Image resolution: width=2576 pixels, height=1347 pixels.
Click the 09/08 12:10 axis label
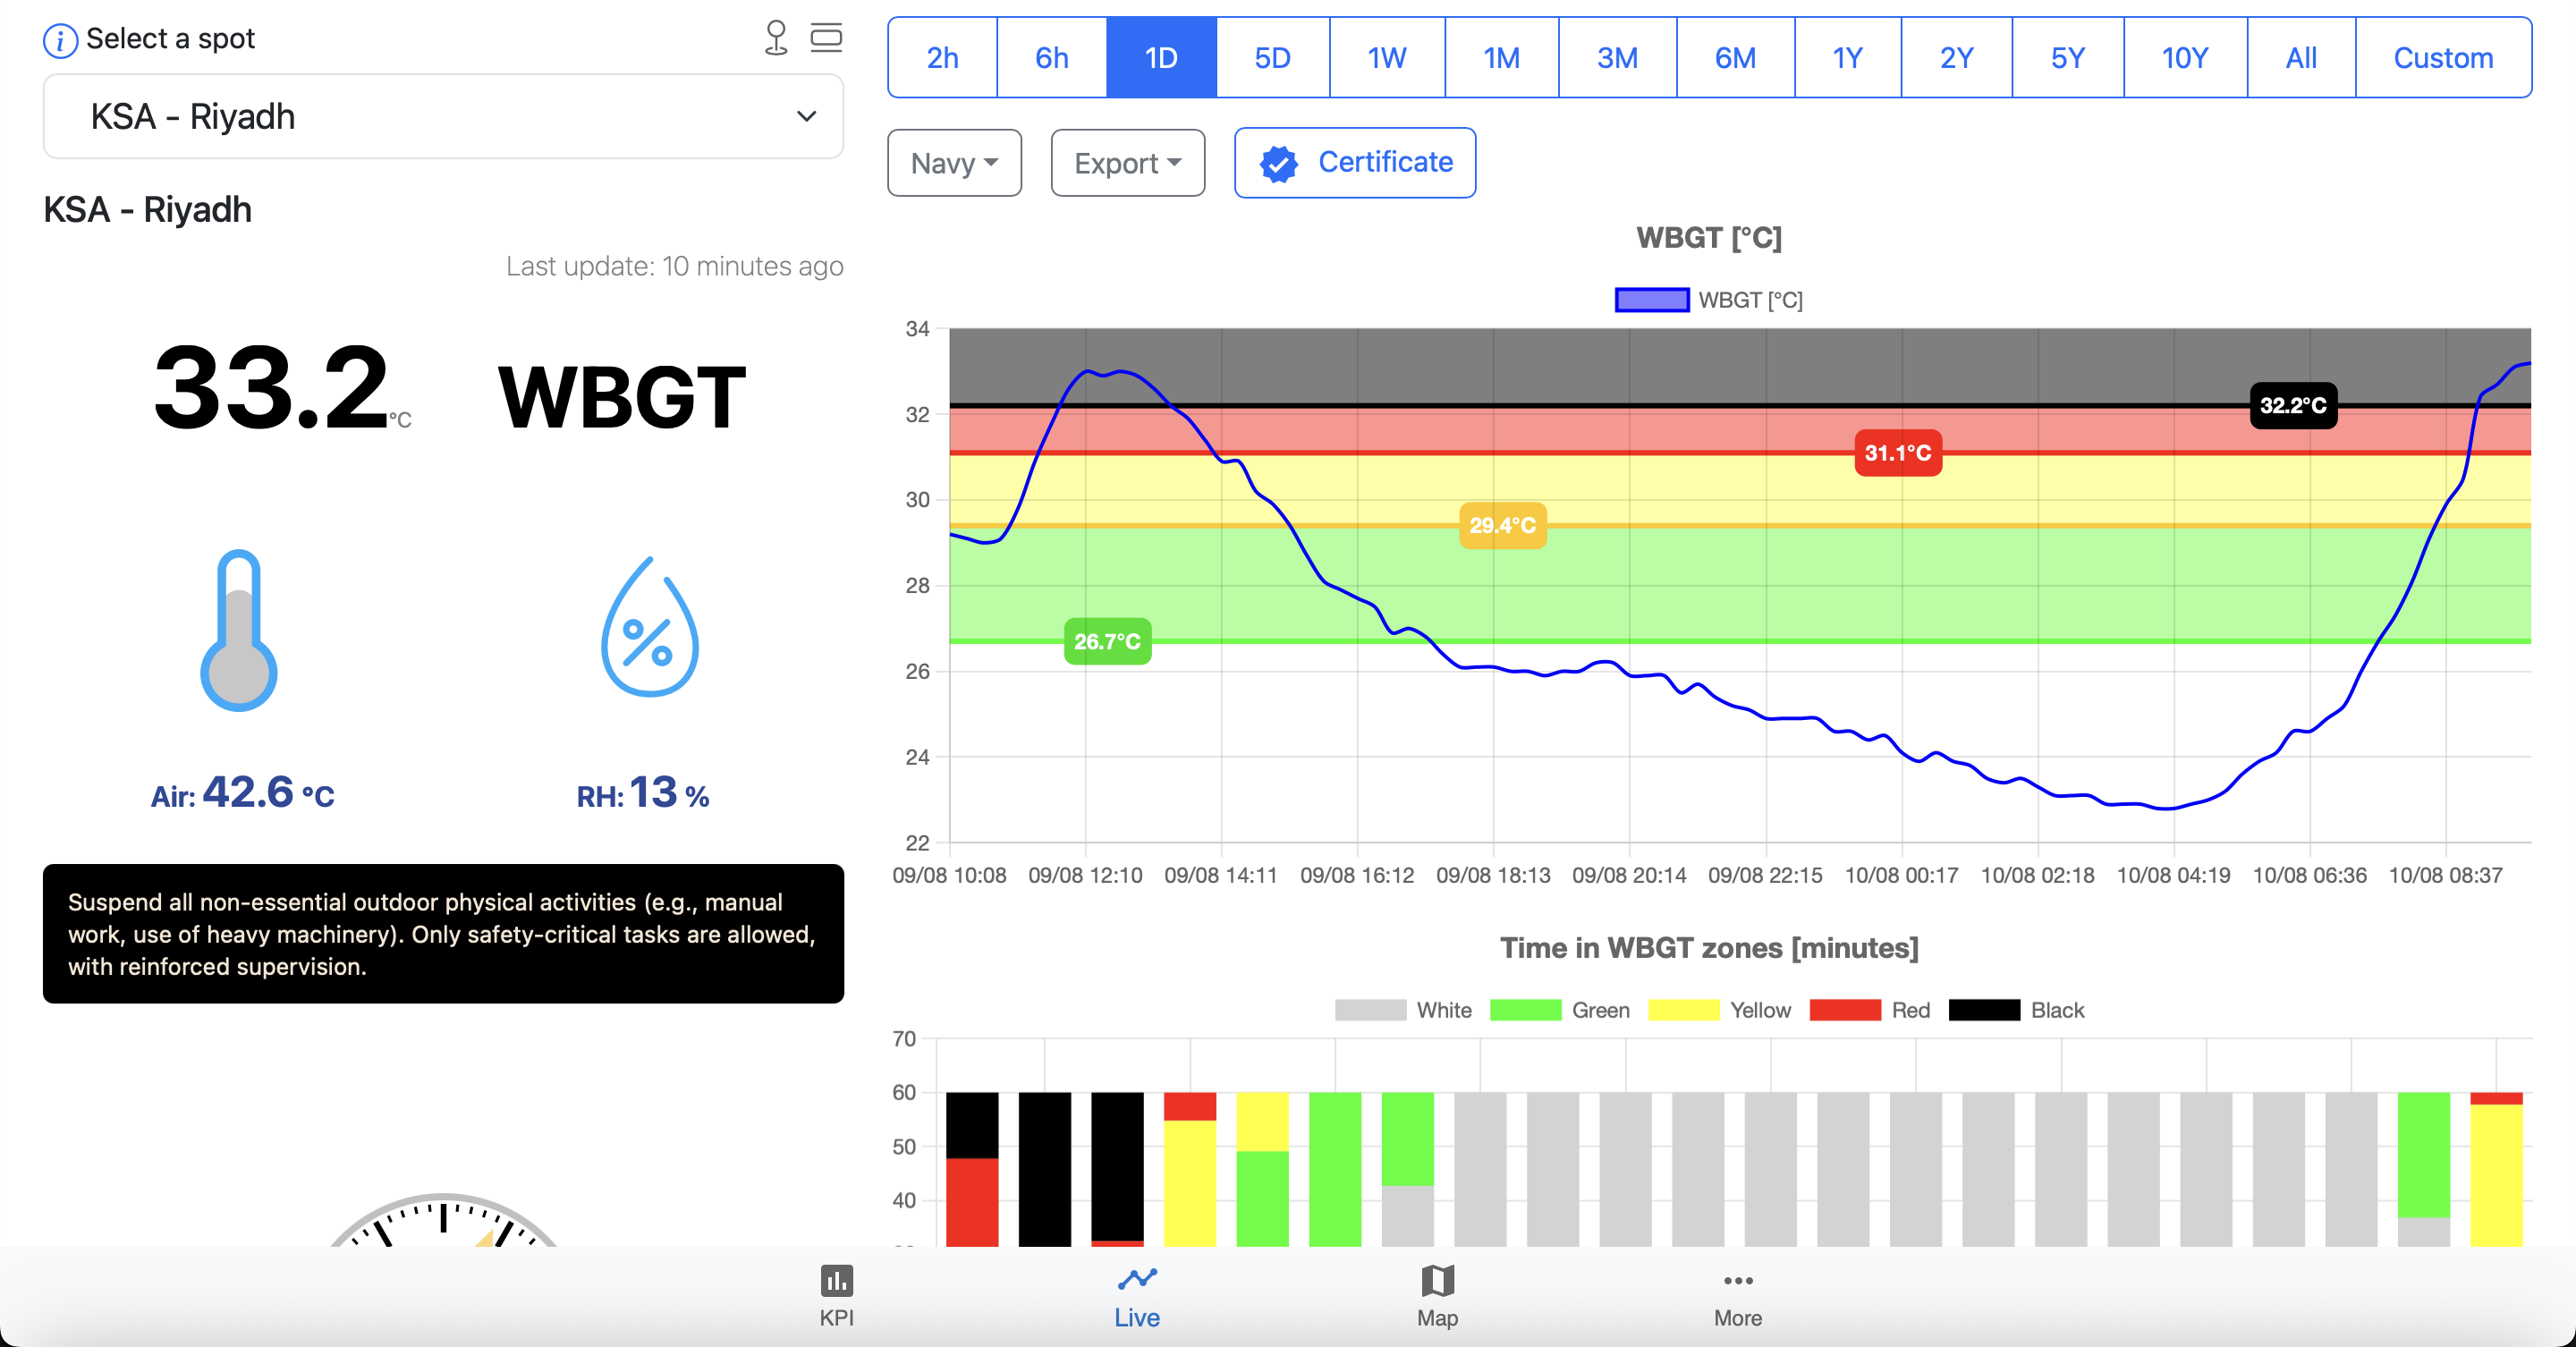(x=1085, y=875)
